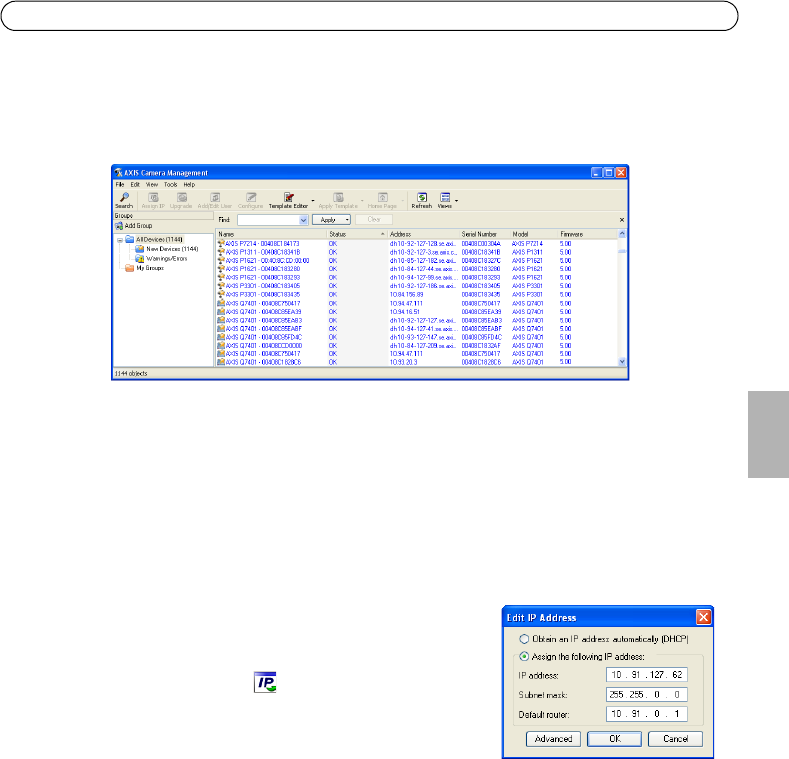Image resolution: width=789 pixels, height=759 pixels.
Task: Open the Find combo box dropdown
Action: 303,218
